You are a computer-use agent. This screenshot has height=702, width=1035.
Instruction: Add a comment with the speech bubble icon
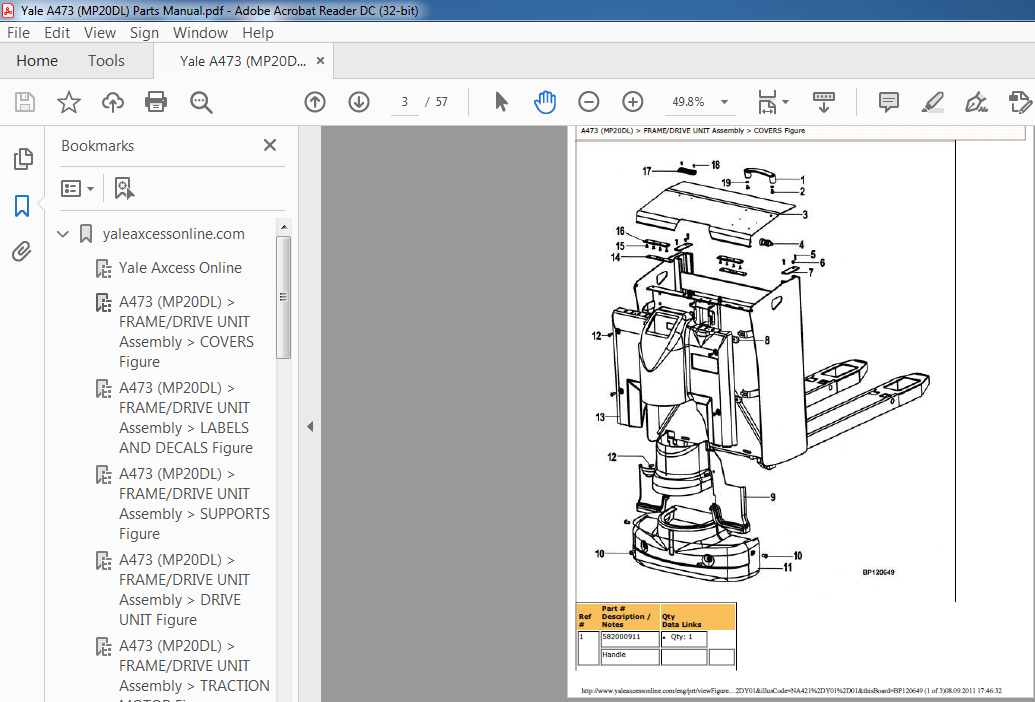(x=888, y=102)
